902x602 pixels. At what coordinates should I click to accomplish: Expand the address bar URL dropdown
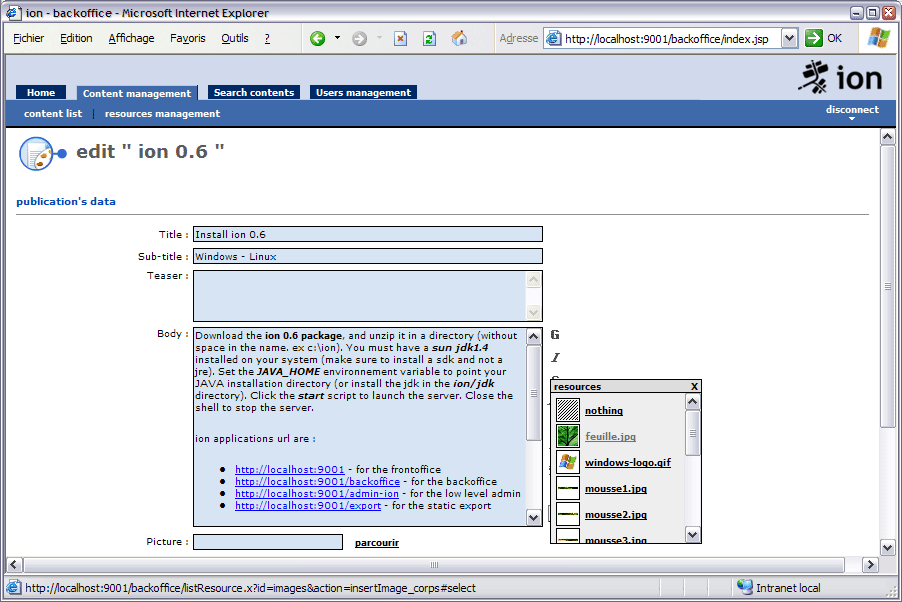click(789, 39)
